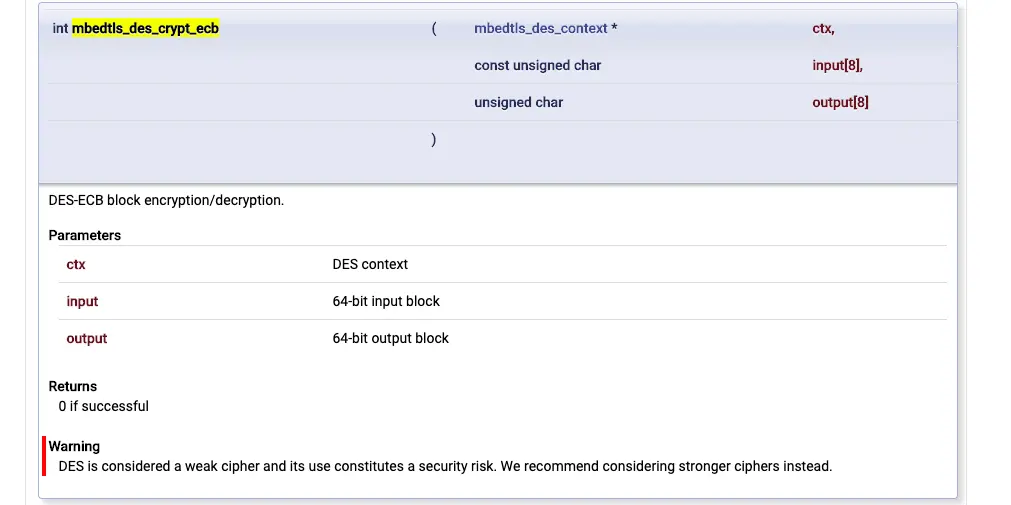Image resolution: width=1011 pixels, height=505 pixels.
Task: Click the ctx parameter name in the table
Action: click(76, 264)
